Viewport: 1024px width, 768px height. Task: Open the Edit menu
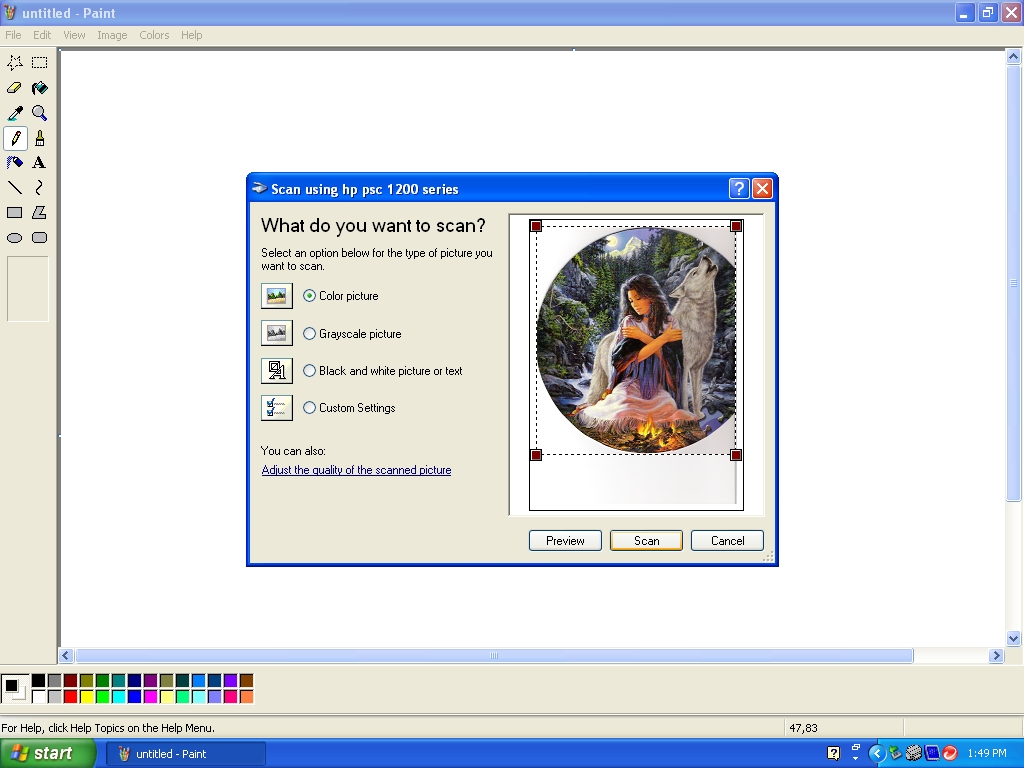(42, 35)
